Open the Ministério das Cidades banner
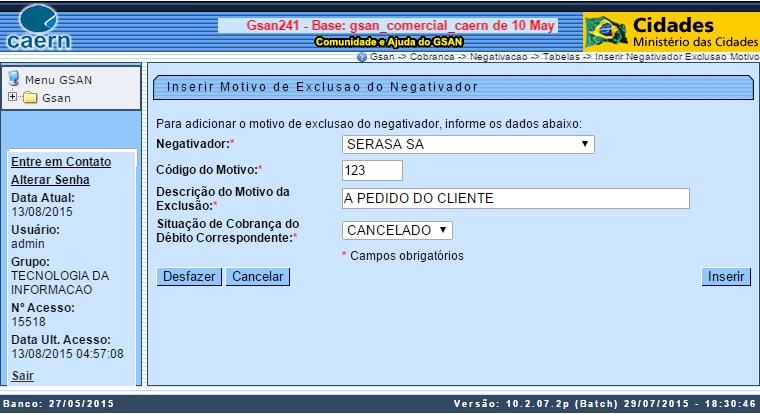This screenshot has width=760, height=414. 671,32
